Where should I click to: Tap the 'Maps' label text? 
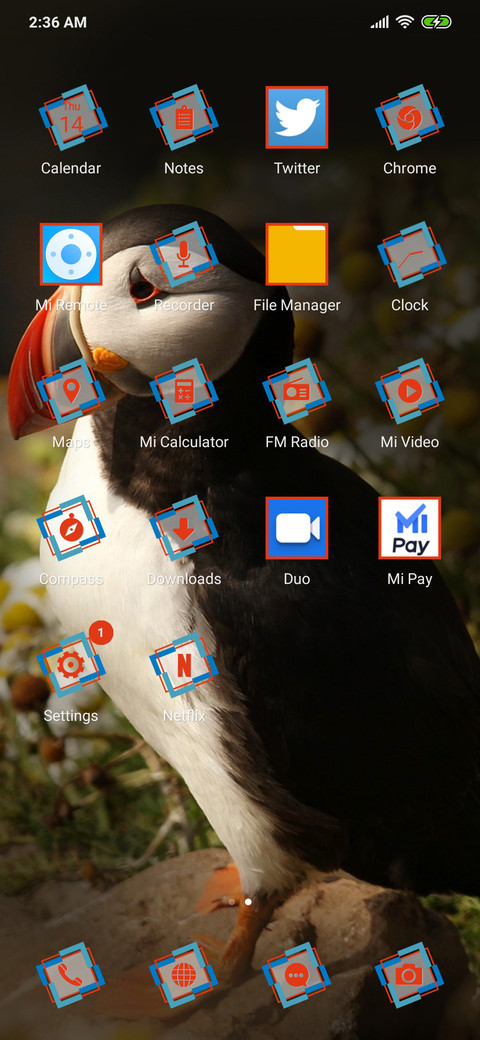tap(71, 443)
